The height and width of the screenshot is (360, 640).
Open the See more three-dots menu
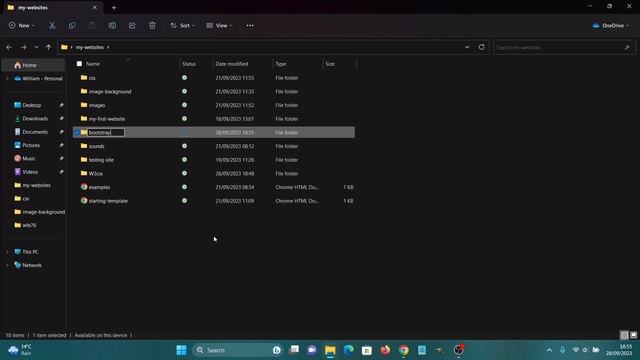[x=250, y=25]
